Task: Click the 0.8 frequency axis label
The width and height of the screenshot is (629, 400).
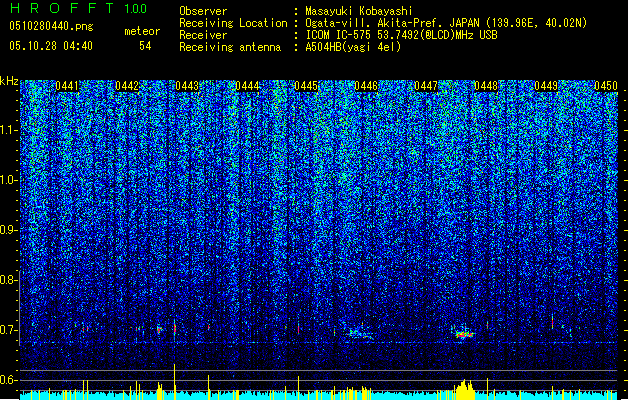Action: click(8, 280)
